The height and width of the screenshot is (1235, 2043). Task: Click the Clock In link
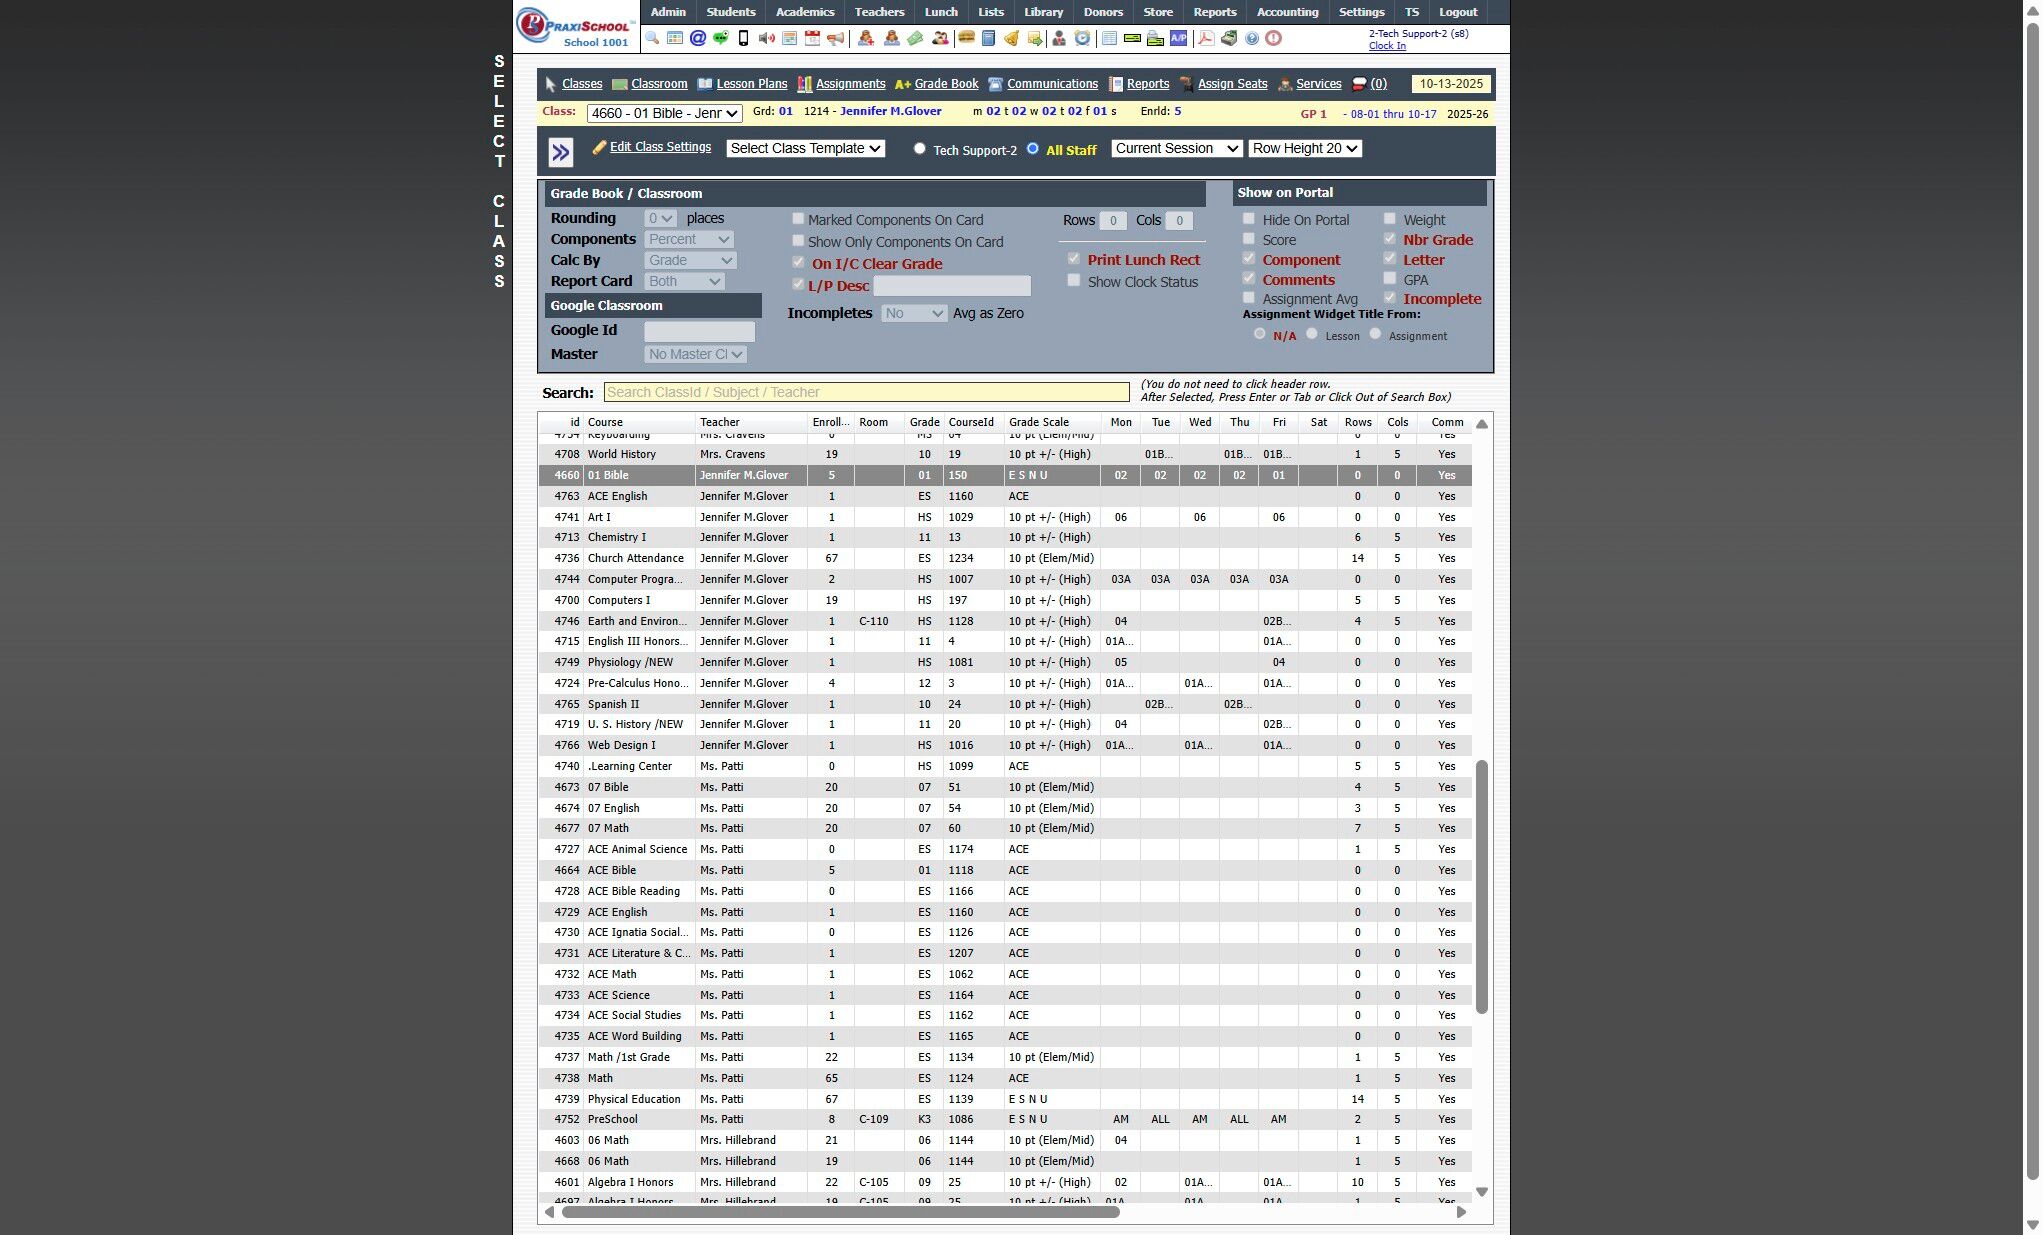click(x=1386, y=46)
